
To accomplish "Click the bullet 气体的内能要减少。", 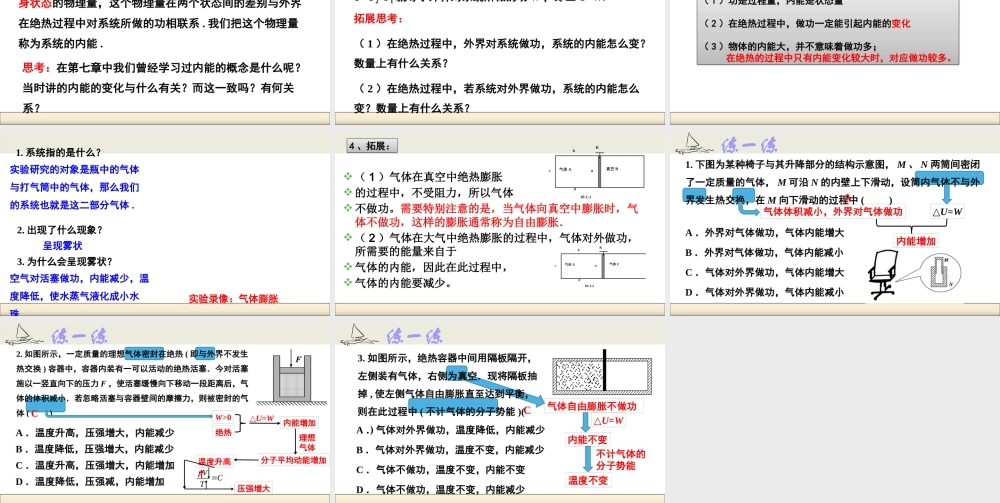I will pyautogui.click(x=403, y=282).
